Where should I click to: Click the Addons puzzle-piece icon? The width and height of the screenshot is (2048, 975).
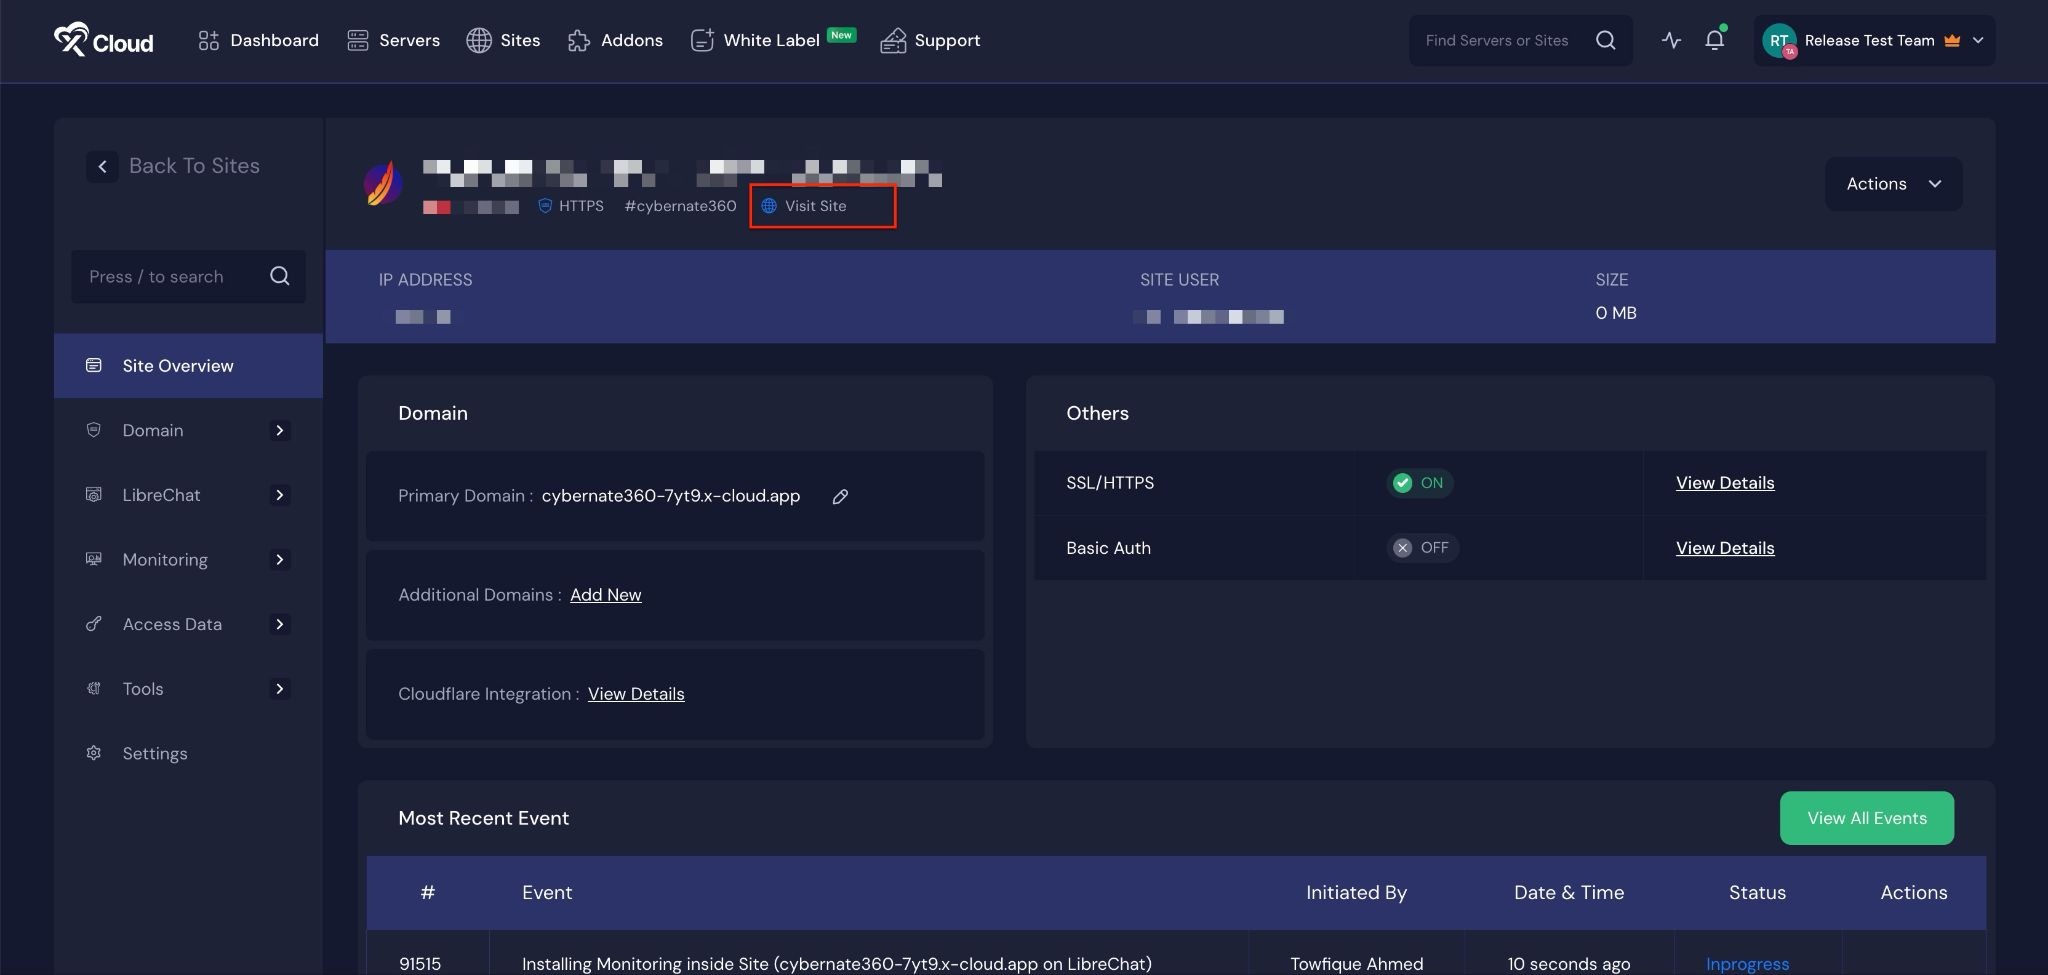point(578,41)
